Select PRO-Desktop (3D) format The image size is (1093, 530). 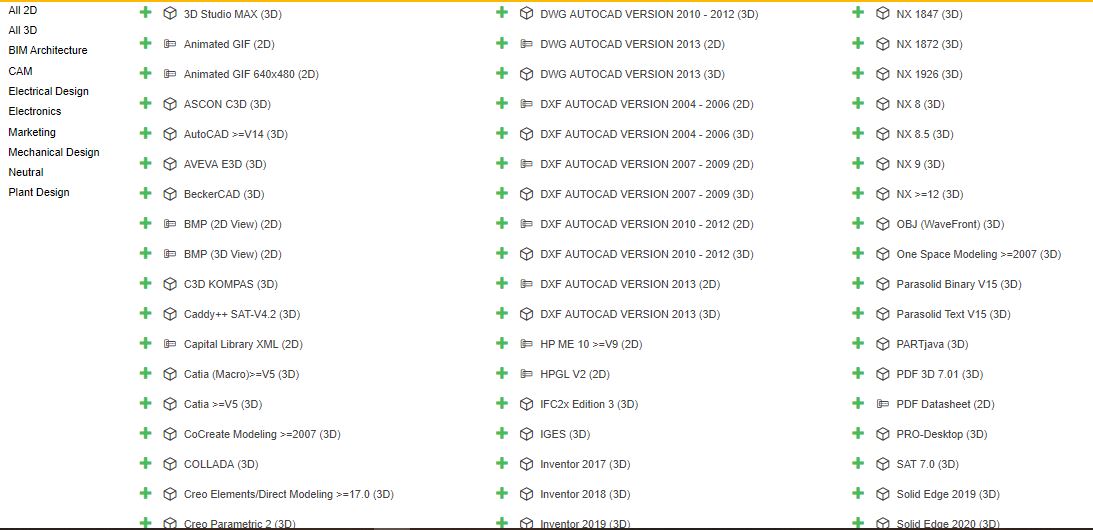942,434
